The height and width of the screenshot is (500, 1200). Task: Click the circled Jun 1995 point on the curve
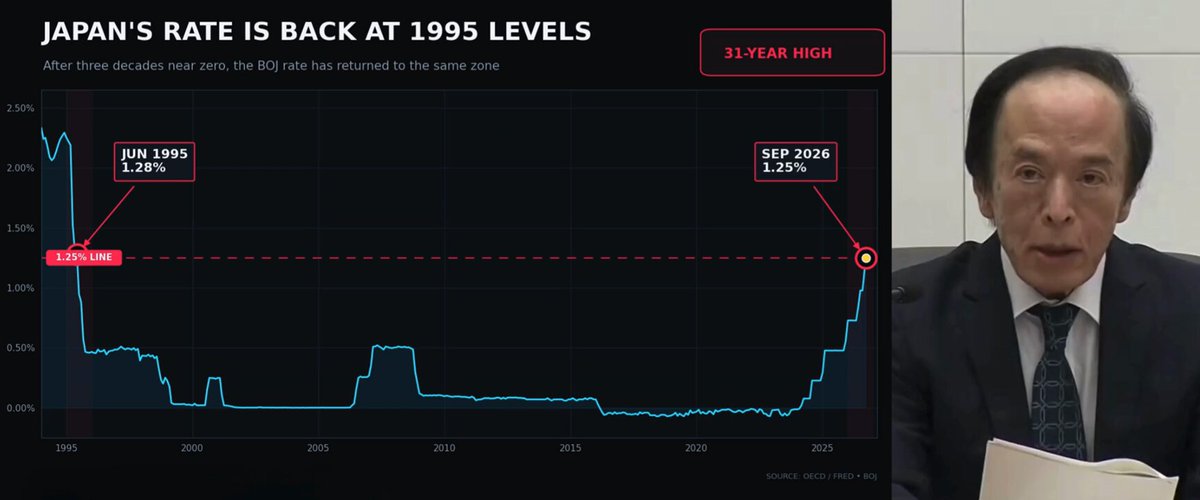77,254
